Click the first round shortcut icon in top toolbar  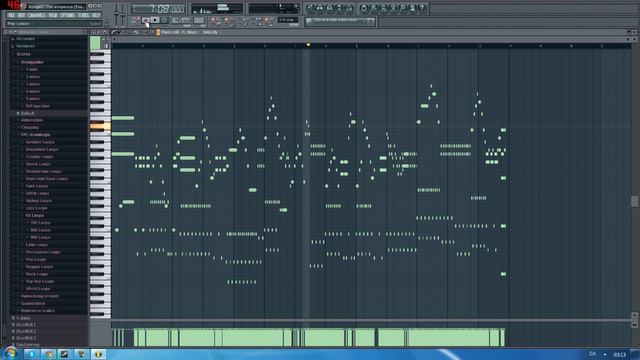310,8
